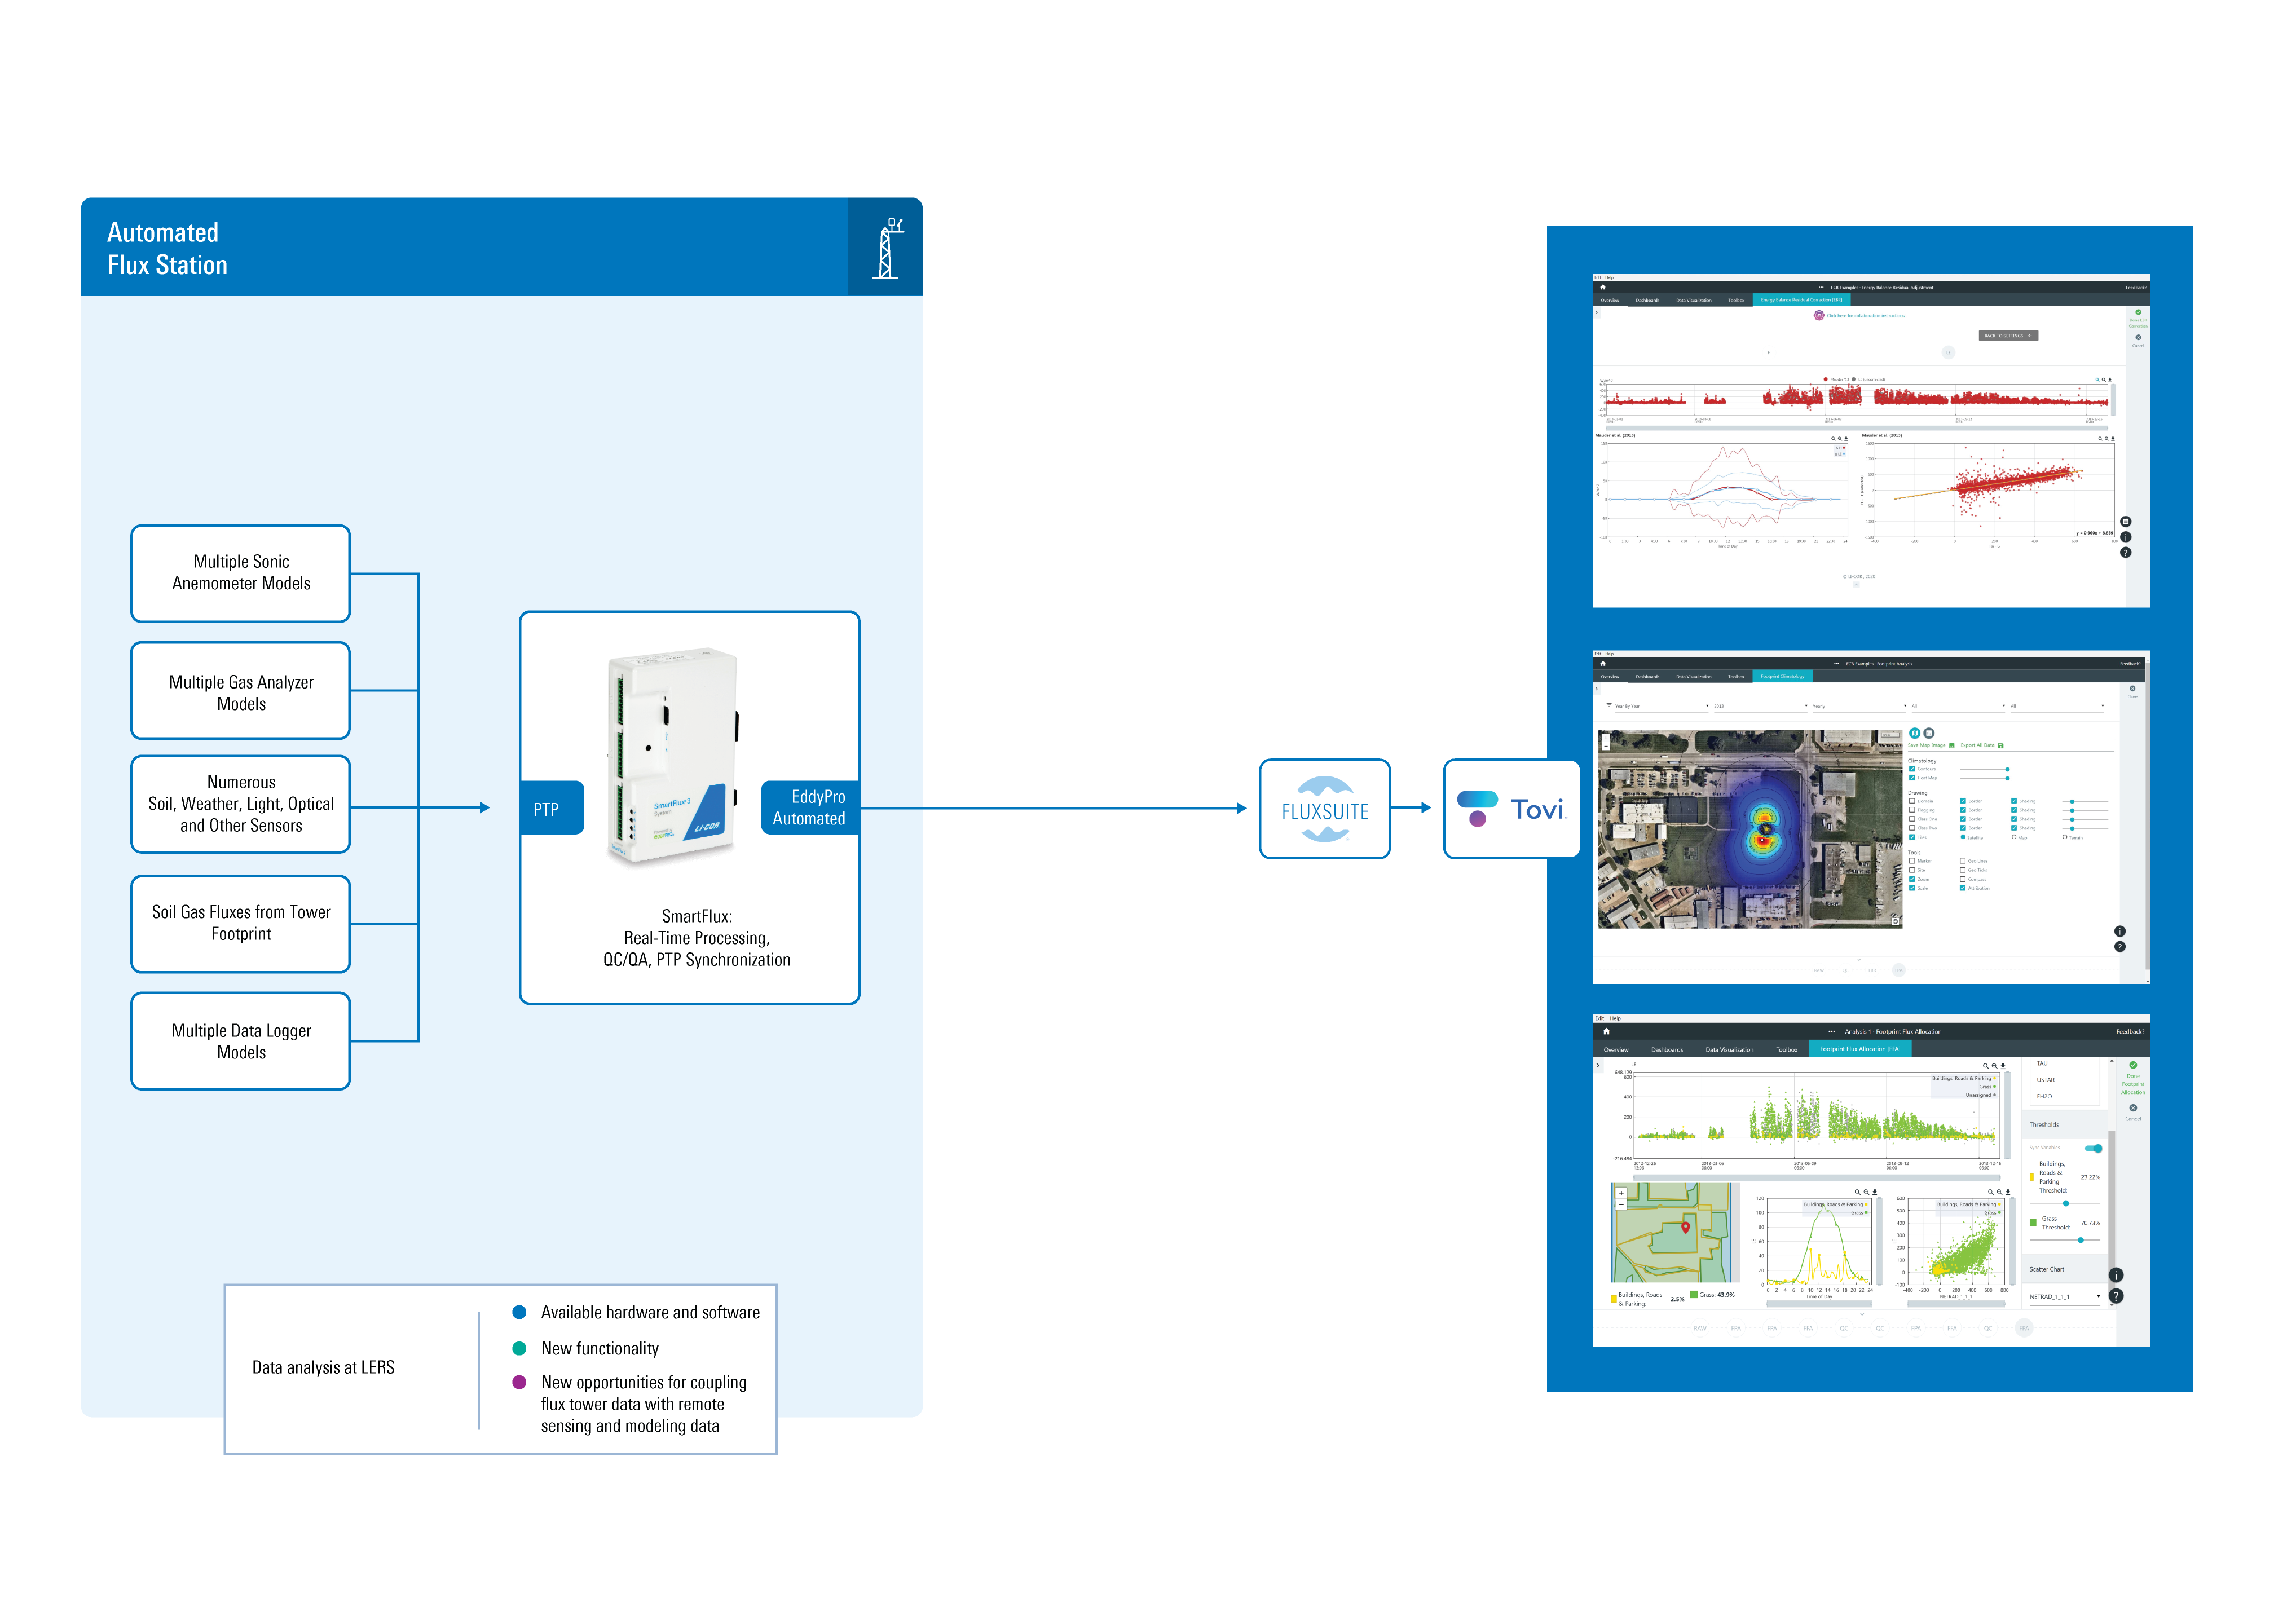Viewport: 2274px width, 1624px height.
Task: Click the FluxSuite logo box
Action: 1324,808
